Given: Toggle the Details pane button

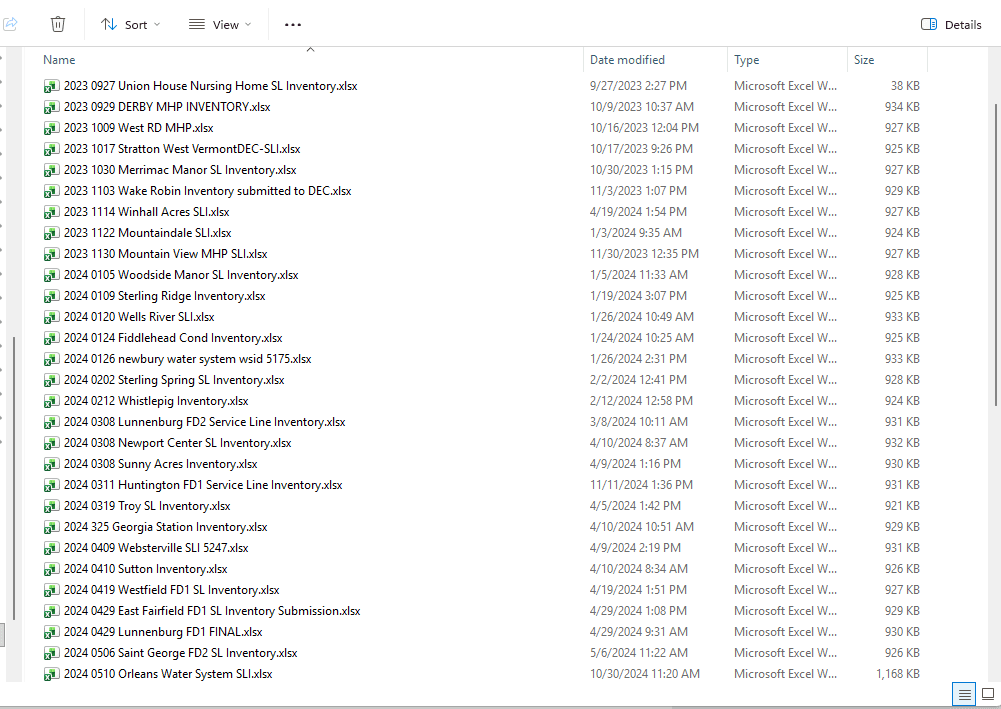Looking at the screenshot, I should 951,24.
